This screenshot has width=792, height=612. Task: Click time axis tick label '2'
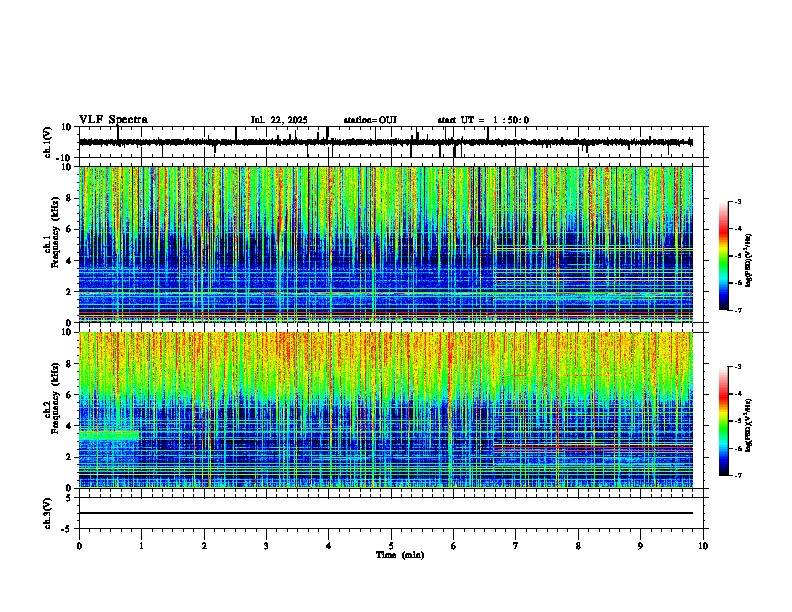coord(204,546)
